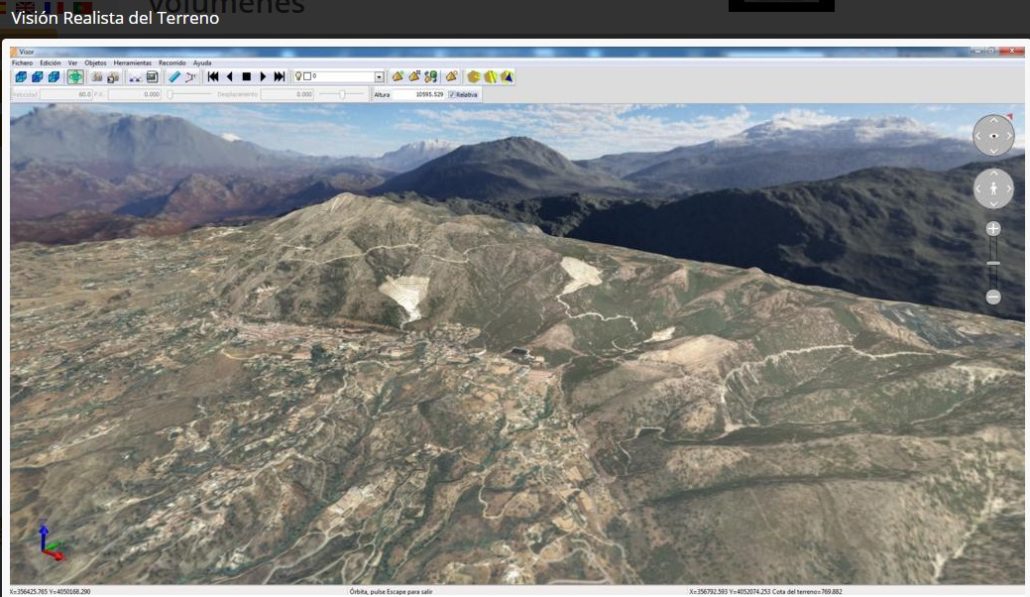Skip to the first route frame
The width and height of the screenshot is (1030, 597).
click(213, 77)
